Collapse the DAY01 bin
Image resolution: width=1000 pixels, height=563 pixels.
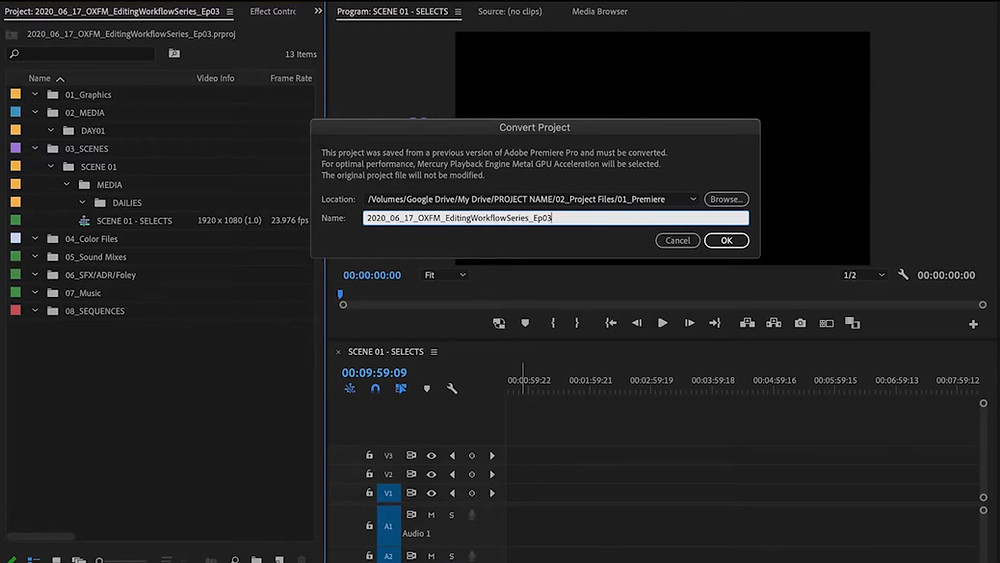51,130
